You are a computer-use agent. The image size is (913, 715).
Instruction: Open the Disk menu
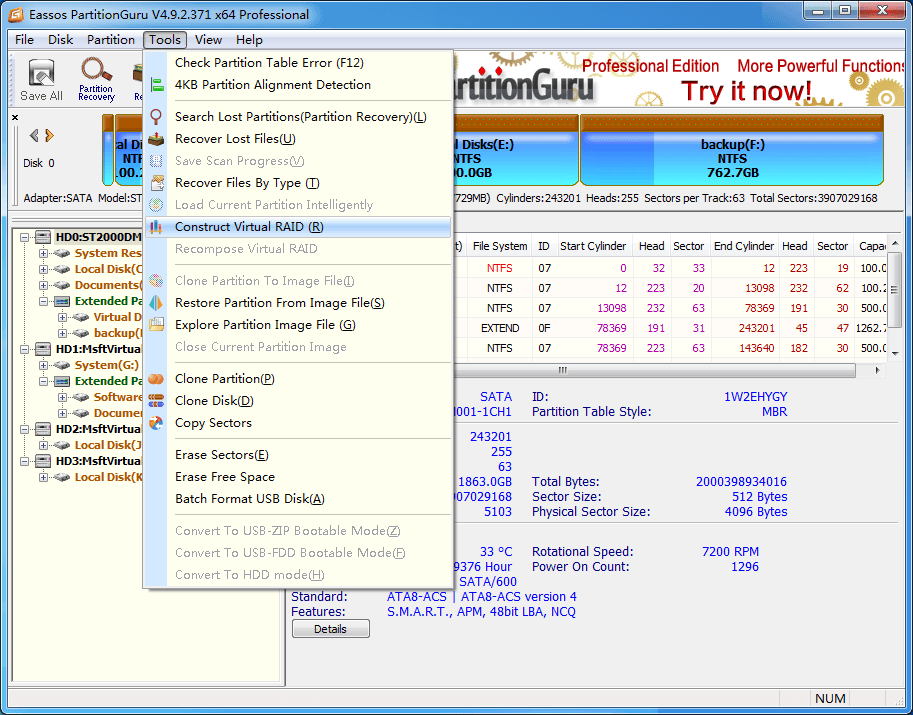coord(61,40)
